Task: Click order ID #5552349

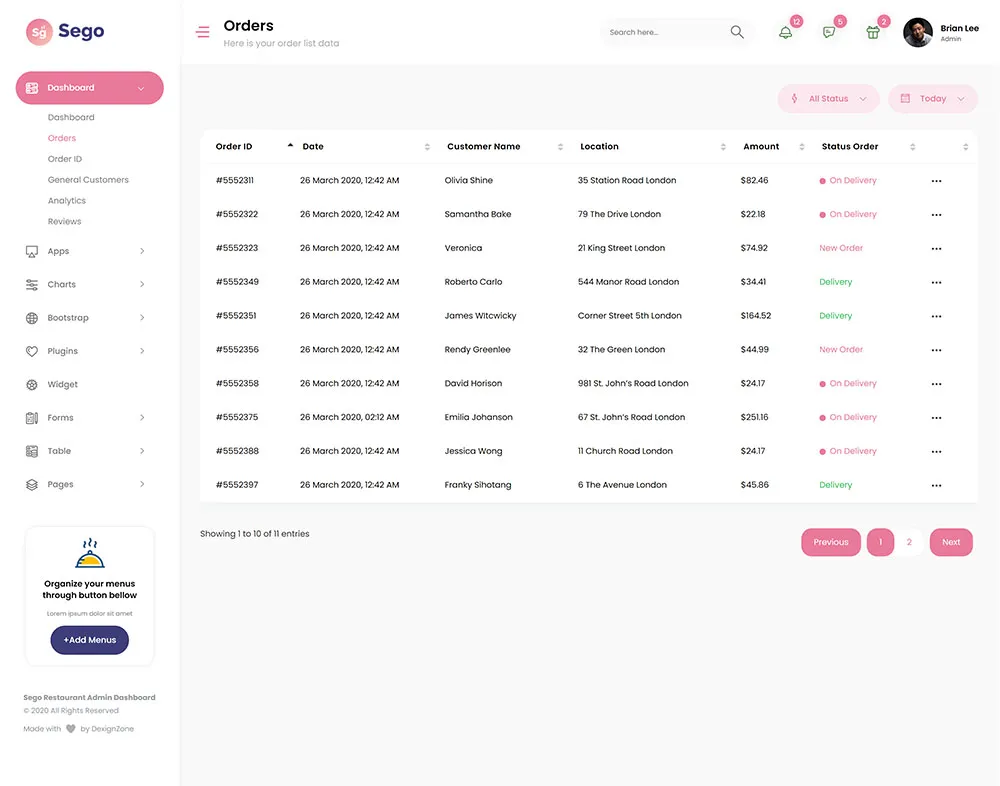Action: 237,282
